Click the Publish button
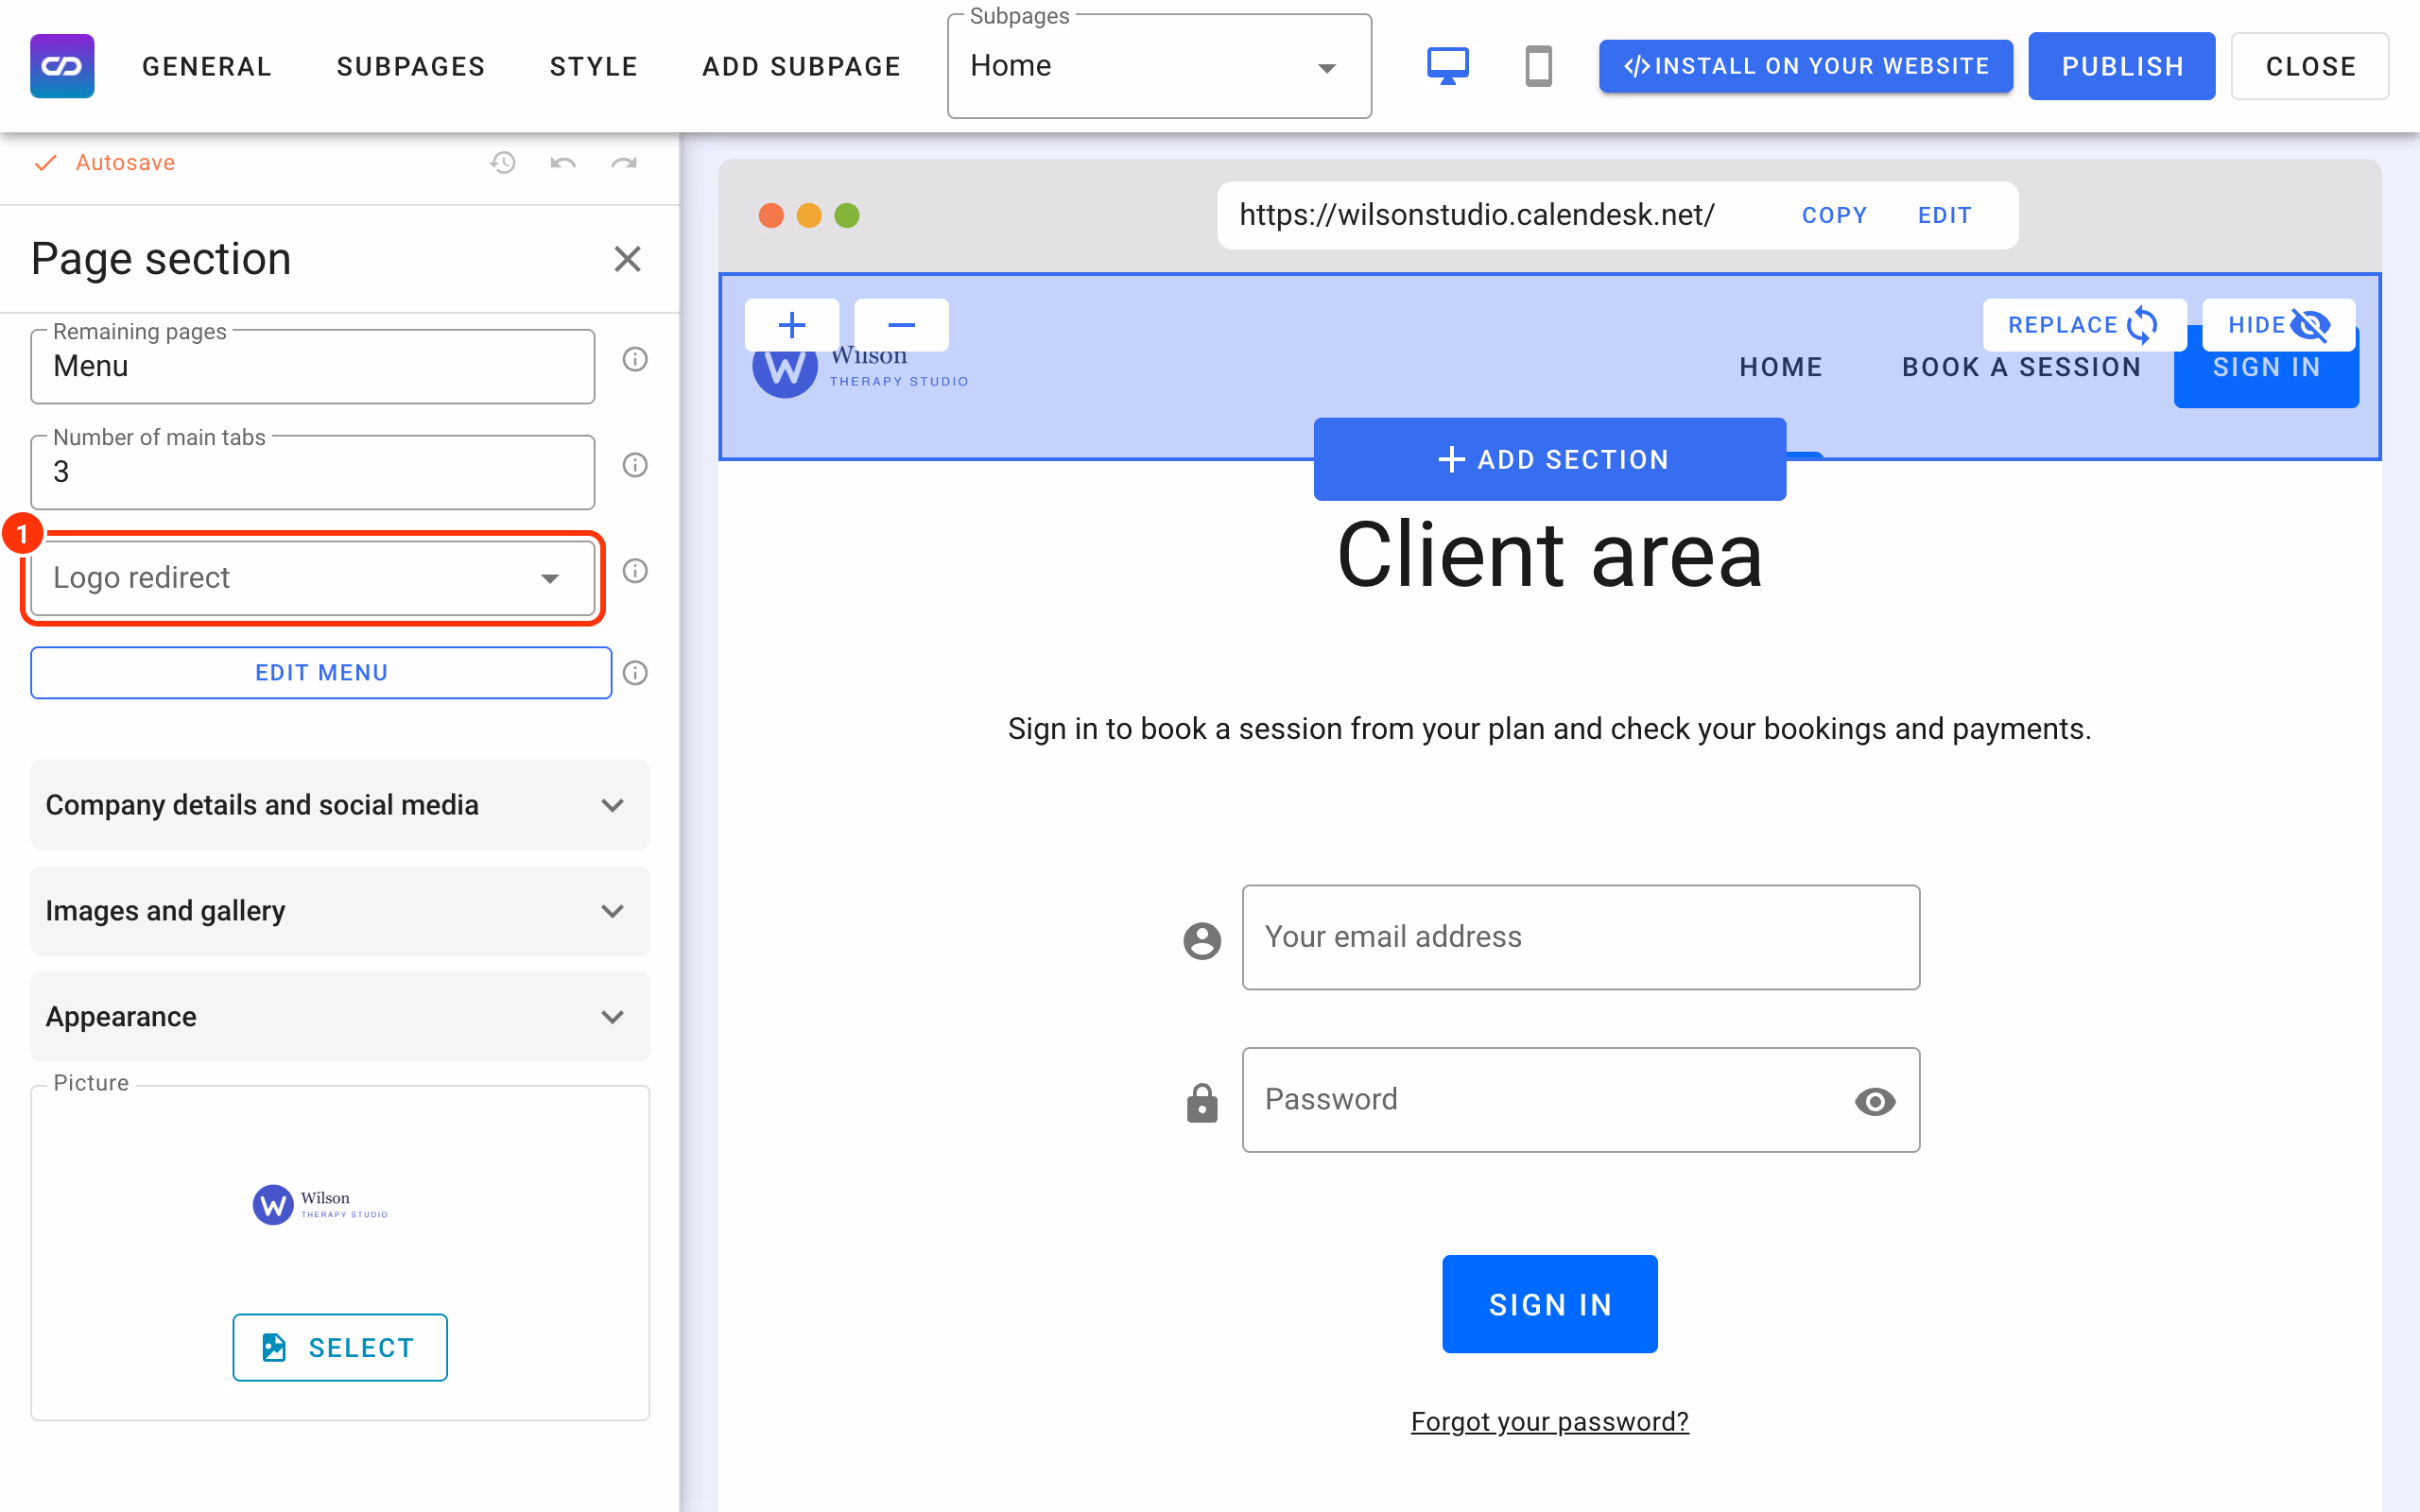Image resolution: width=2420 pixels, height=1512 pixels. click(2122, 66)
